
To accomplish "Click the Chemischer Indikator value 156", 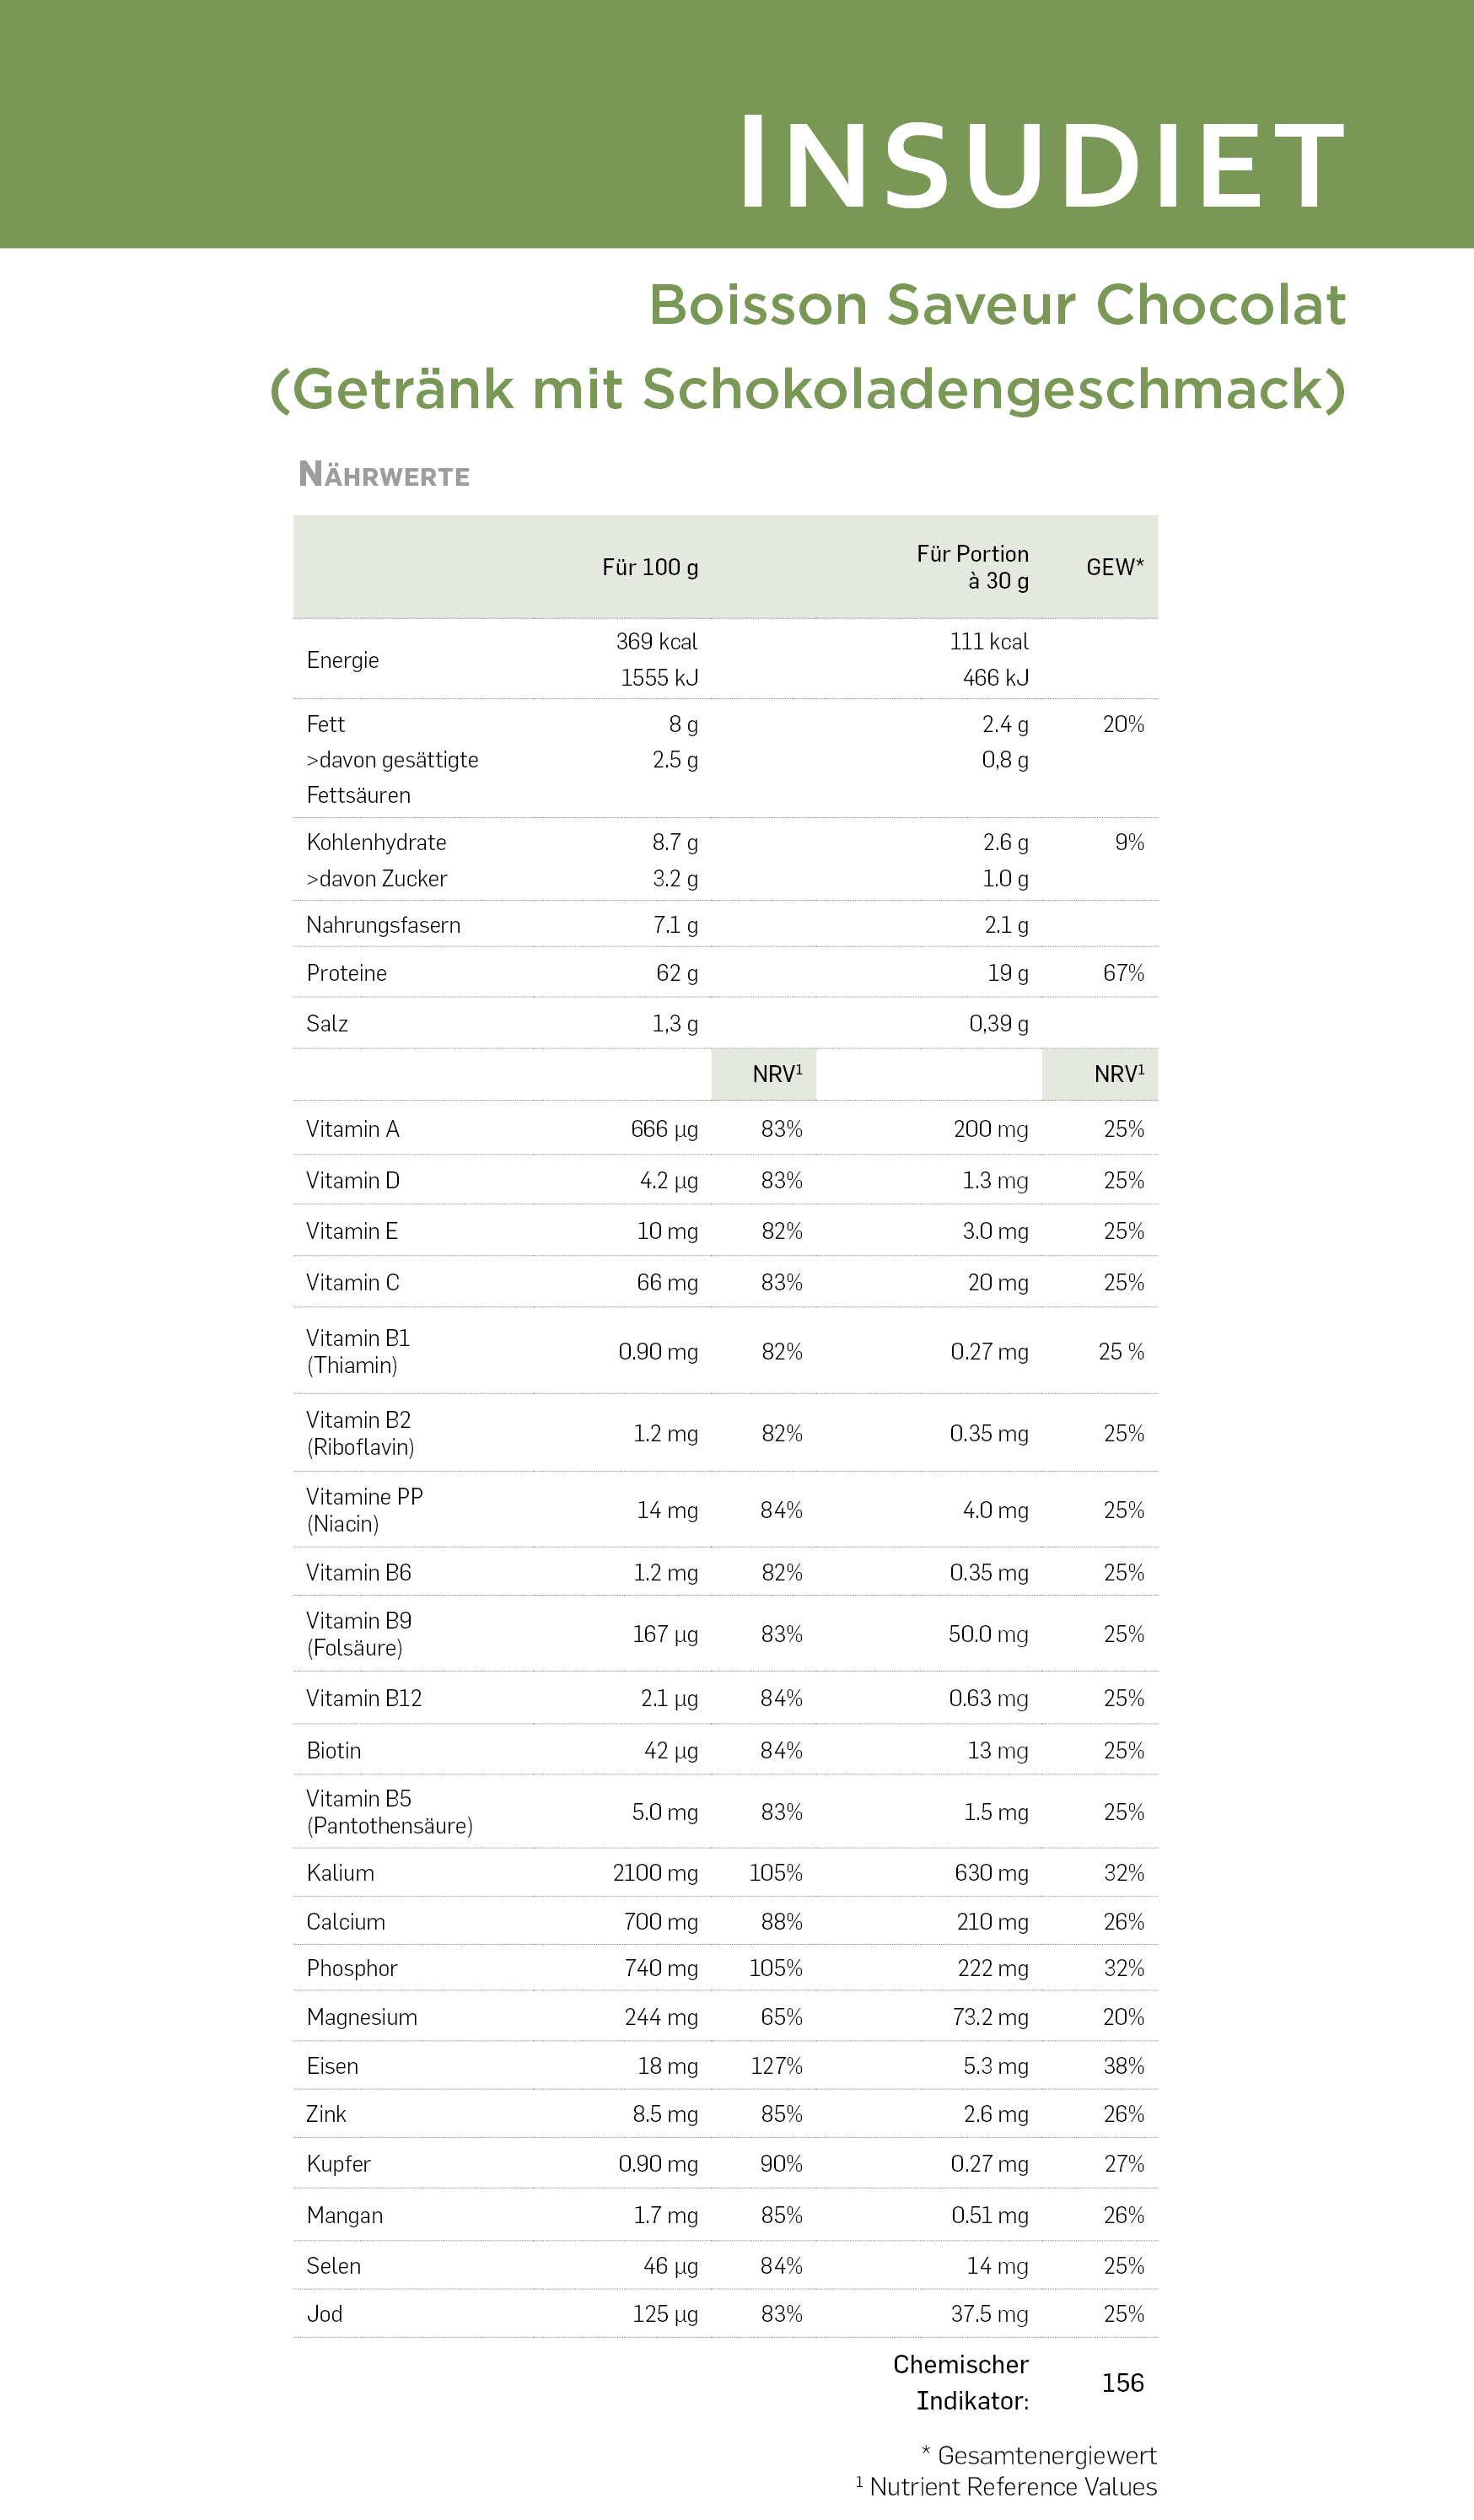I will coord(1122,2383).
